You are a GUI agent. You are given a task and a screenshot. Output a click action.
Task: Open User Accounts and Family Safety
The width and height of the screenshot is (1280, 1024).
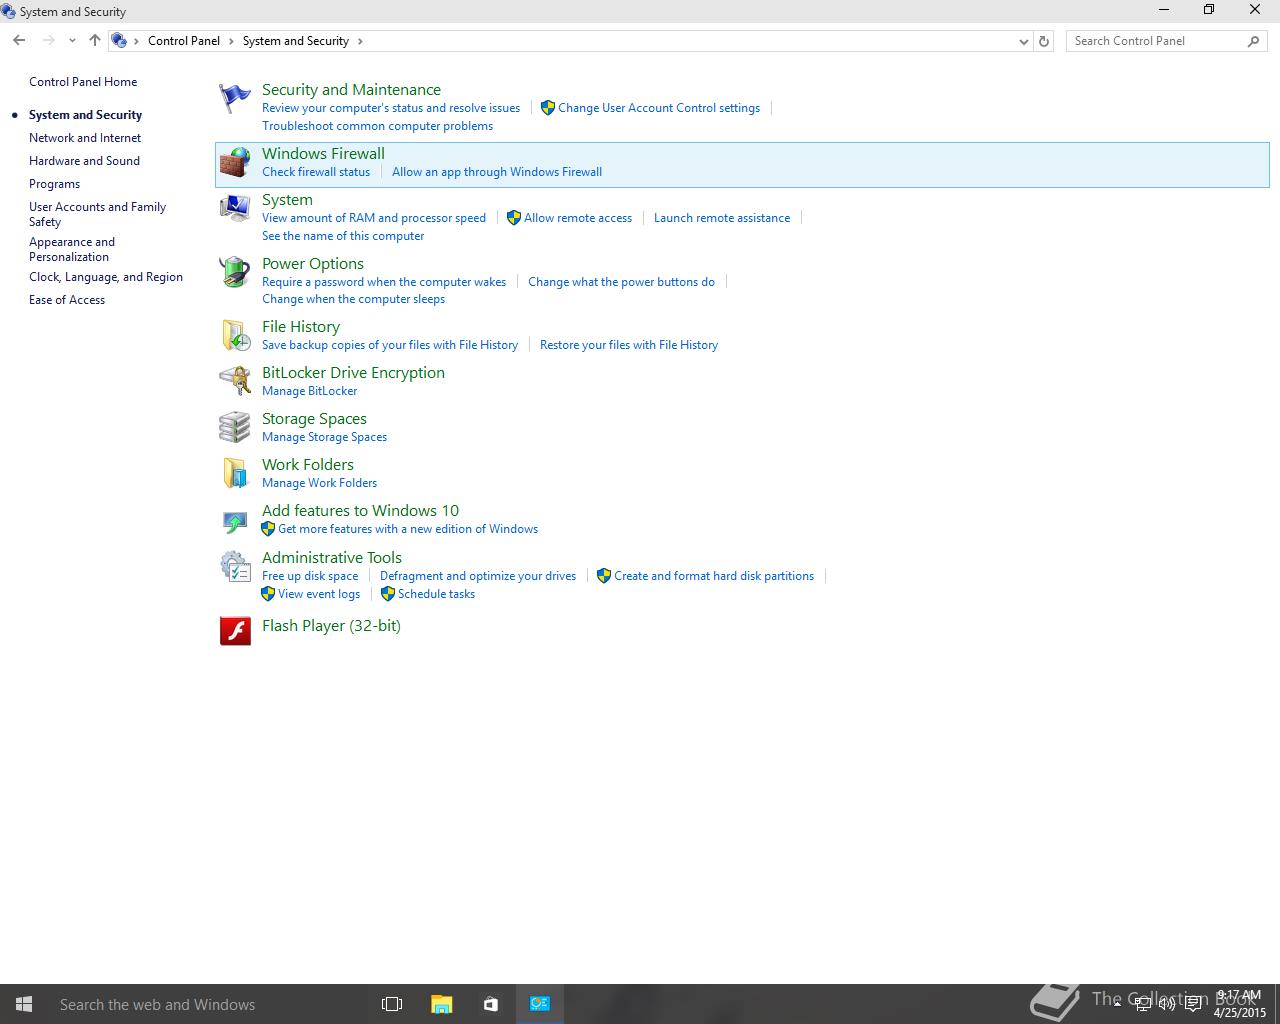[97, 214]
